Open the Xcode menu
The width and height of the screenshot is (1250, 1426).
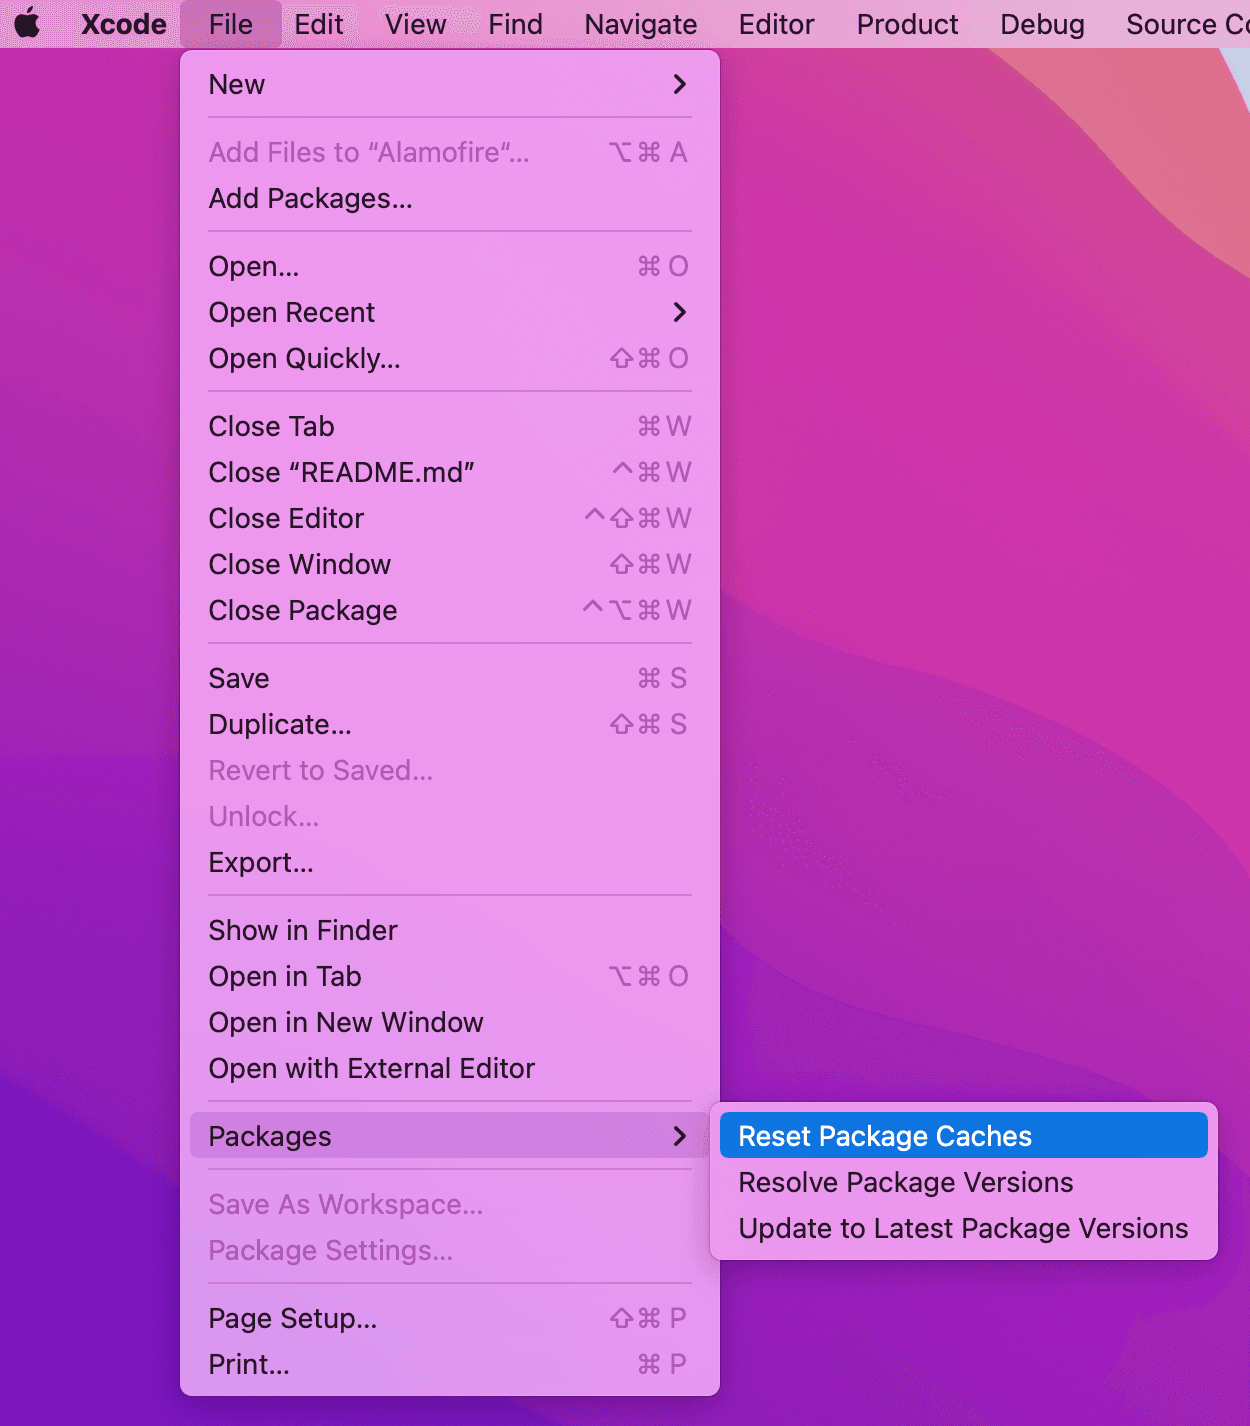122,23
